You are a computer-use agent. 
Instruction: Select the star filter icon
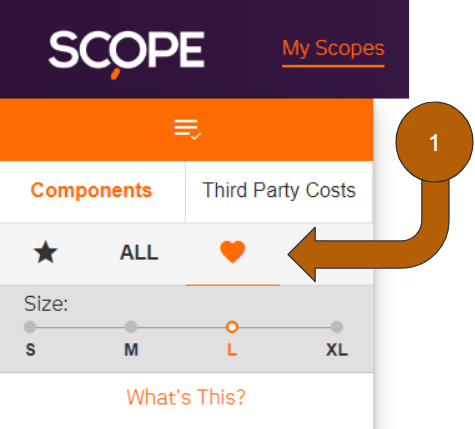(46, 253)
